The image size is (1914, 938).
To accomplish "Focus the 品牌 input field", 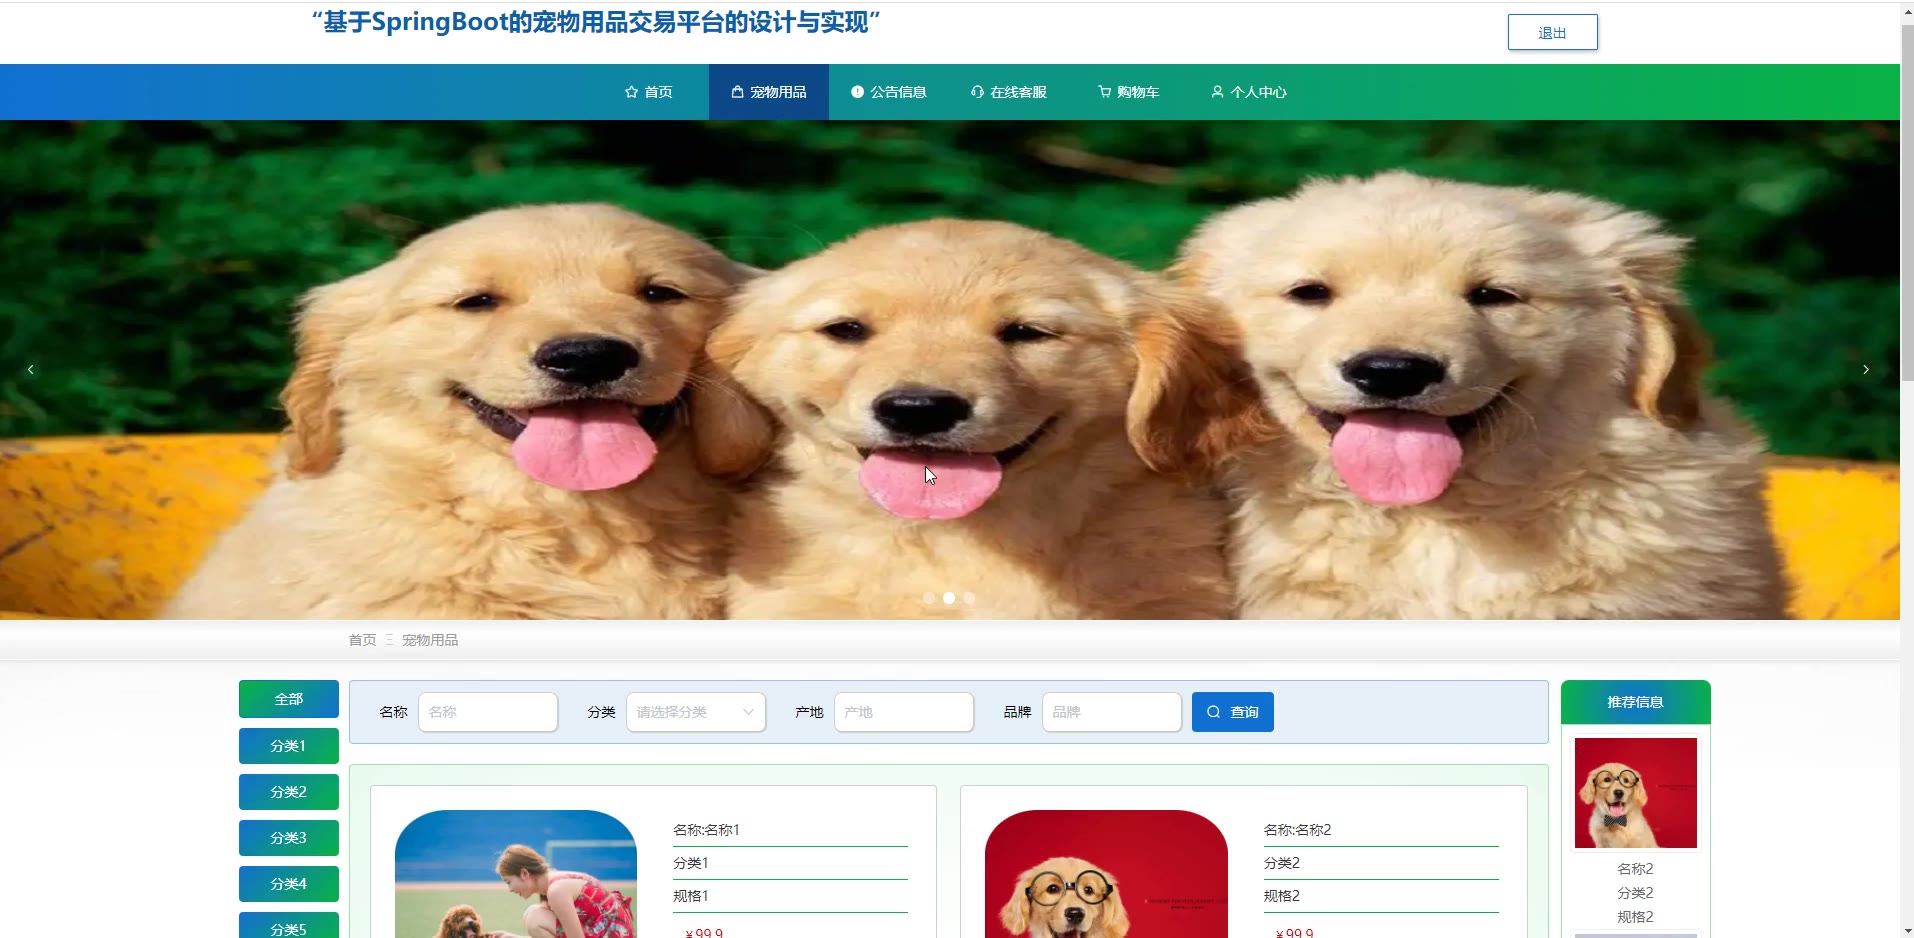I will coord(1112,712).
